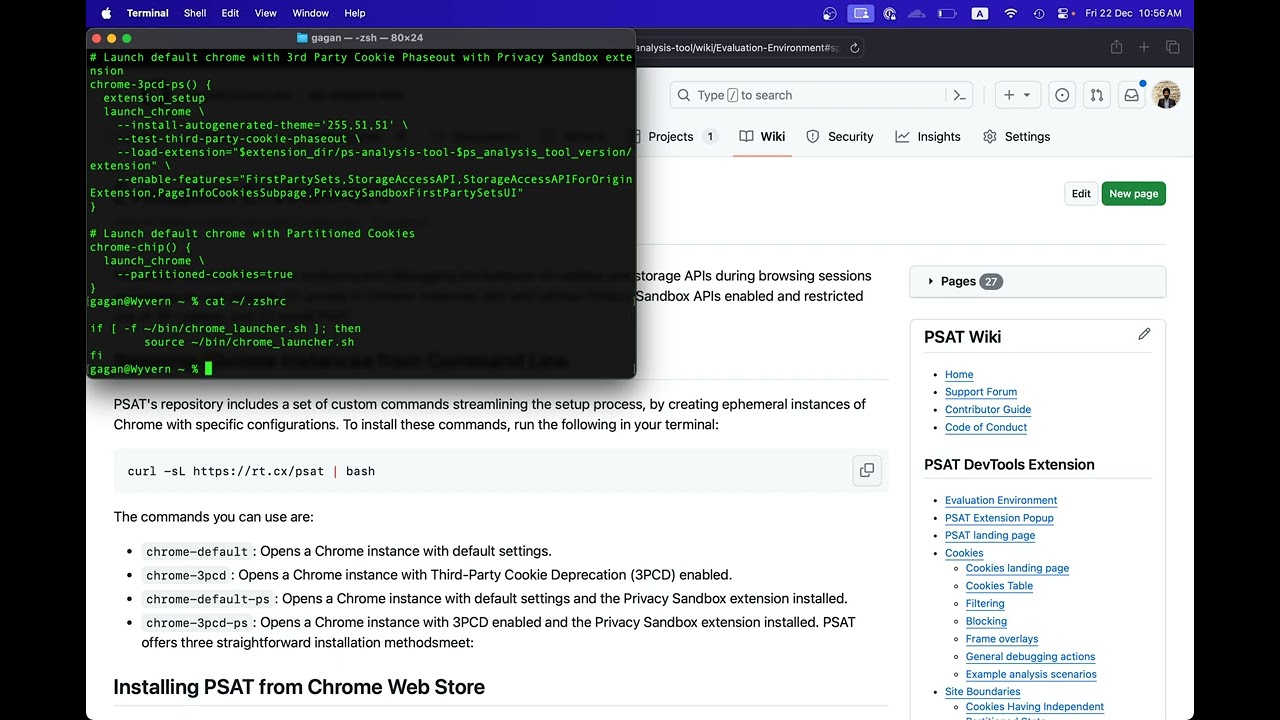Click the folder icon in Terminal title bar
The width and height of the screenshot is (1280, 720).
[302, 38]
